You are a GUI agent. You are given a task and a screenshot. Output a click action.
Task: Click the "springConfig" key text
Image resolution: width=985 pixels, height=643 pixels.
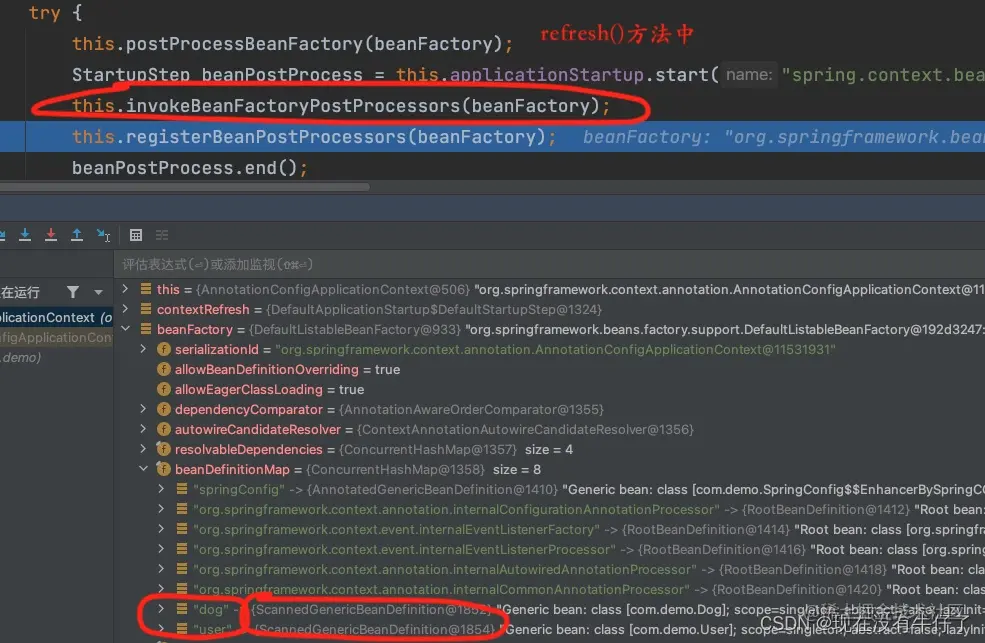(x=239, y=490)
